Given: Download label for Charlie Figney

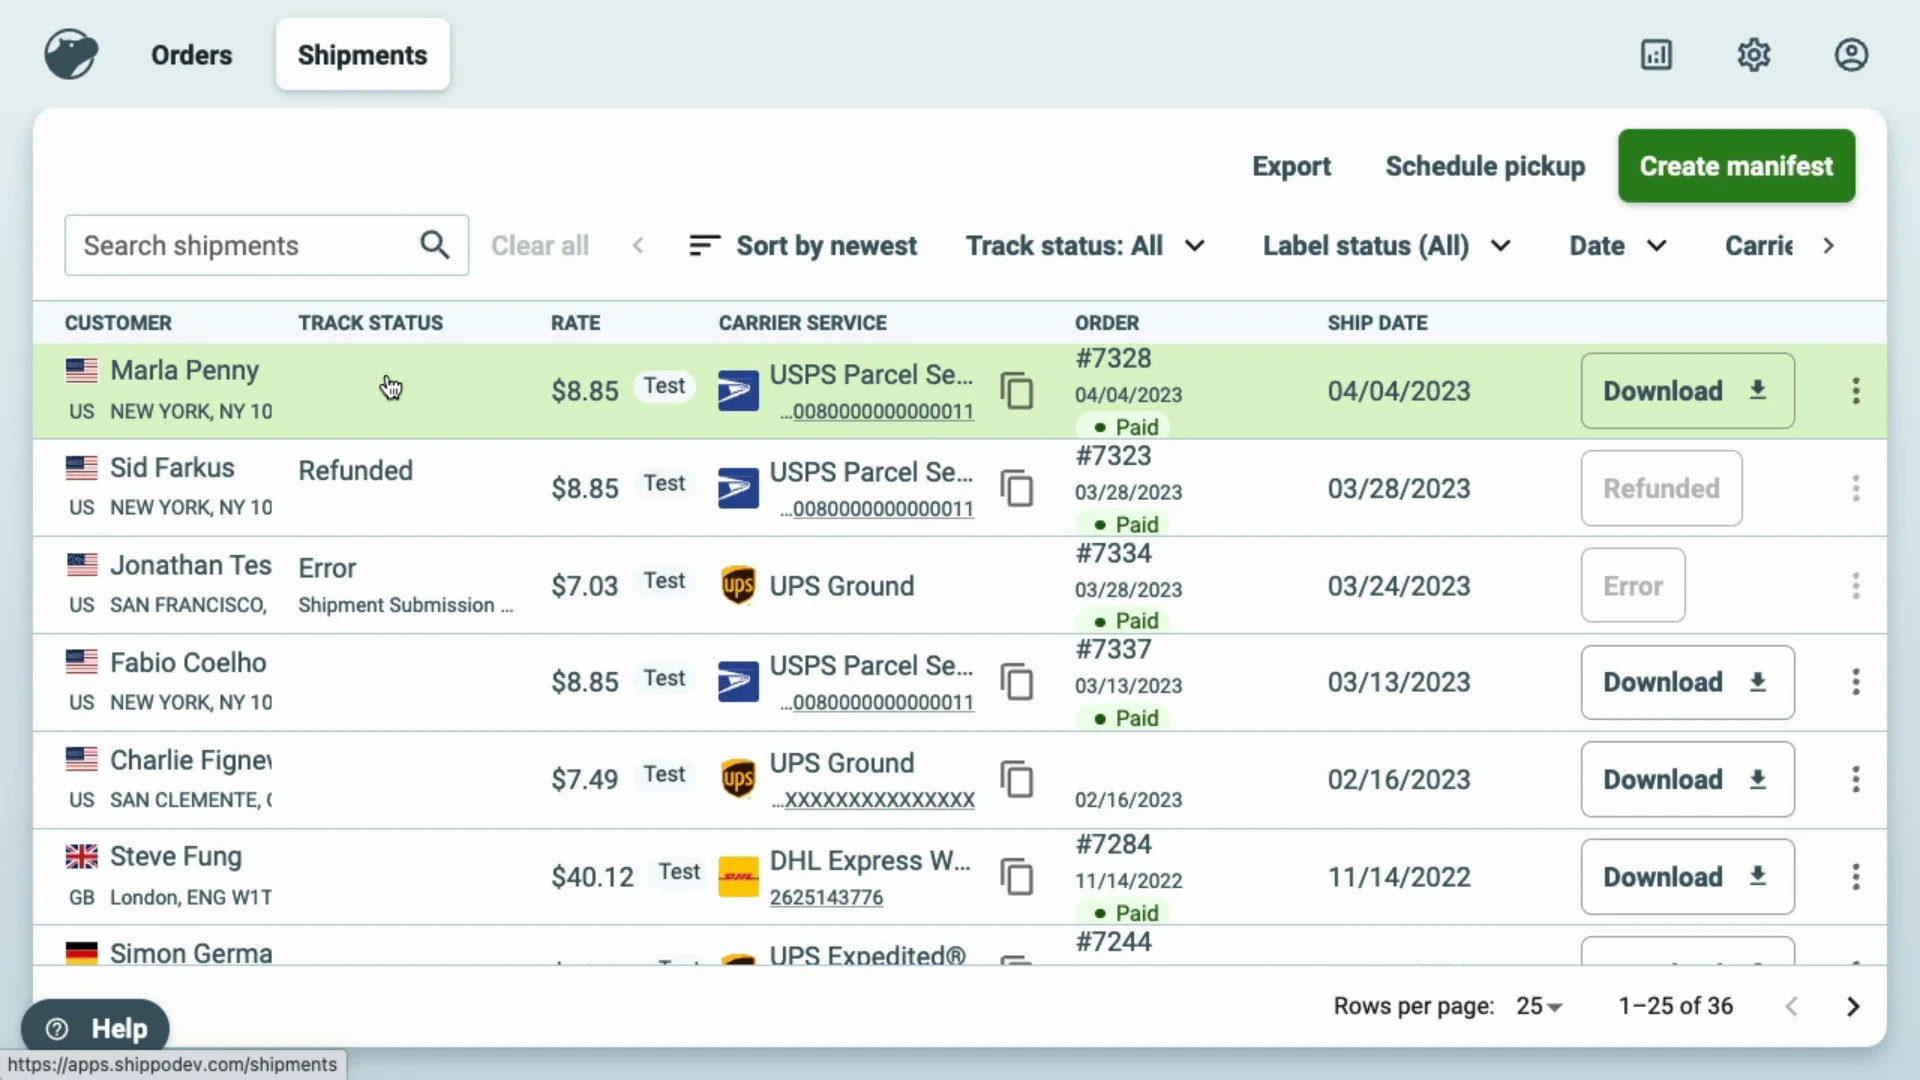Looking at the screenshot, I should tap(1687, 779).
